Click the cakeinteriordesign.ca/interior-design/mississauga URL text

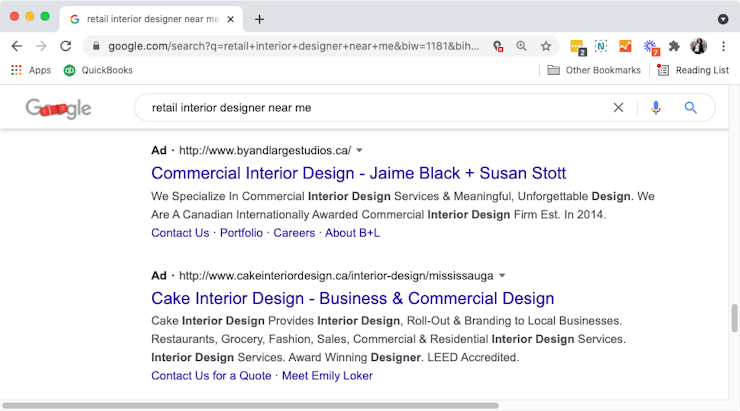coord(336,276)
